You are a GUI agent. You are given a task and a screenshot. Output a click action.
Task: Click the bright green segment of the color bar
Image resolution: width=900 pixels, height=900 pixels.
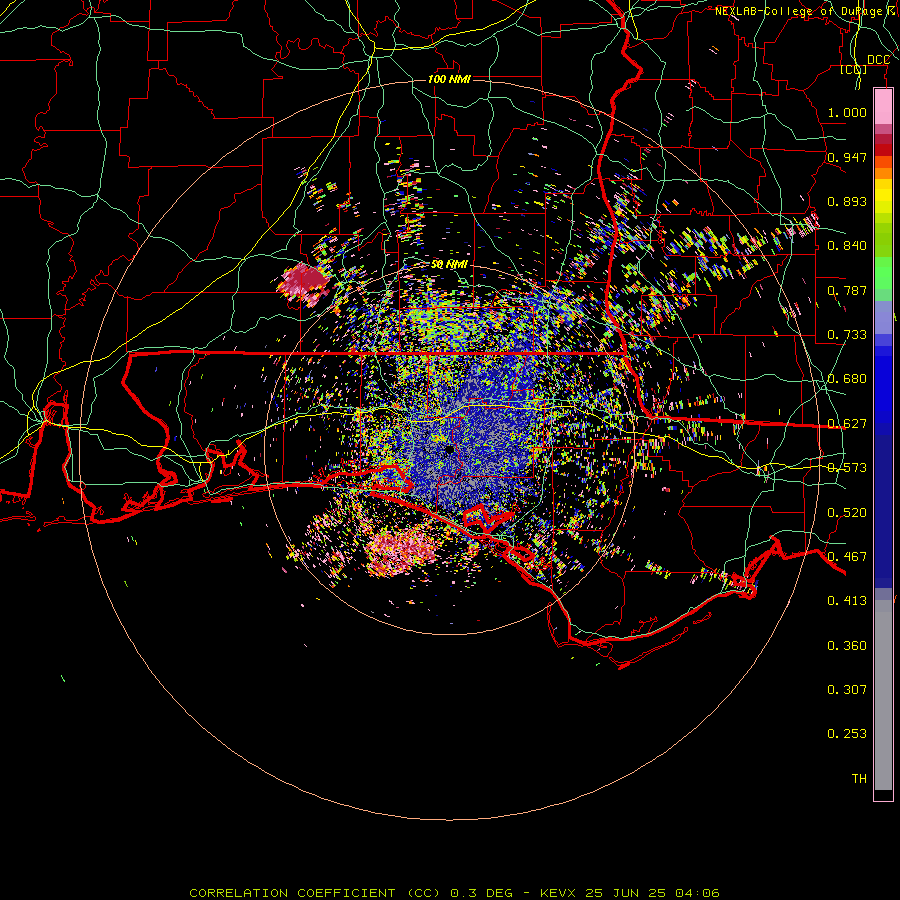[x=883, y=273]
